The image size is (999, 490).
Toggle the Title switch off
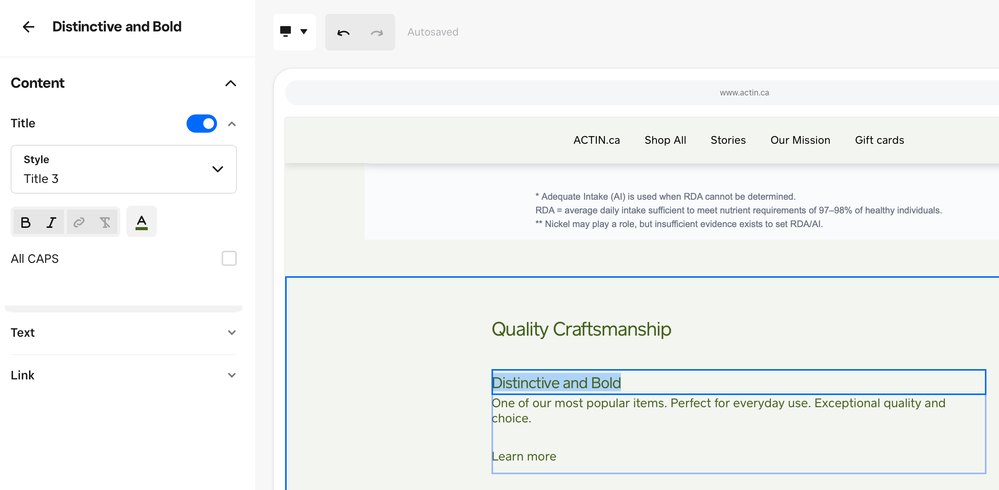click(x=201, y=124)
